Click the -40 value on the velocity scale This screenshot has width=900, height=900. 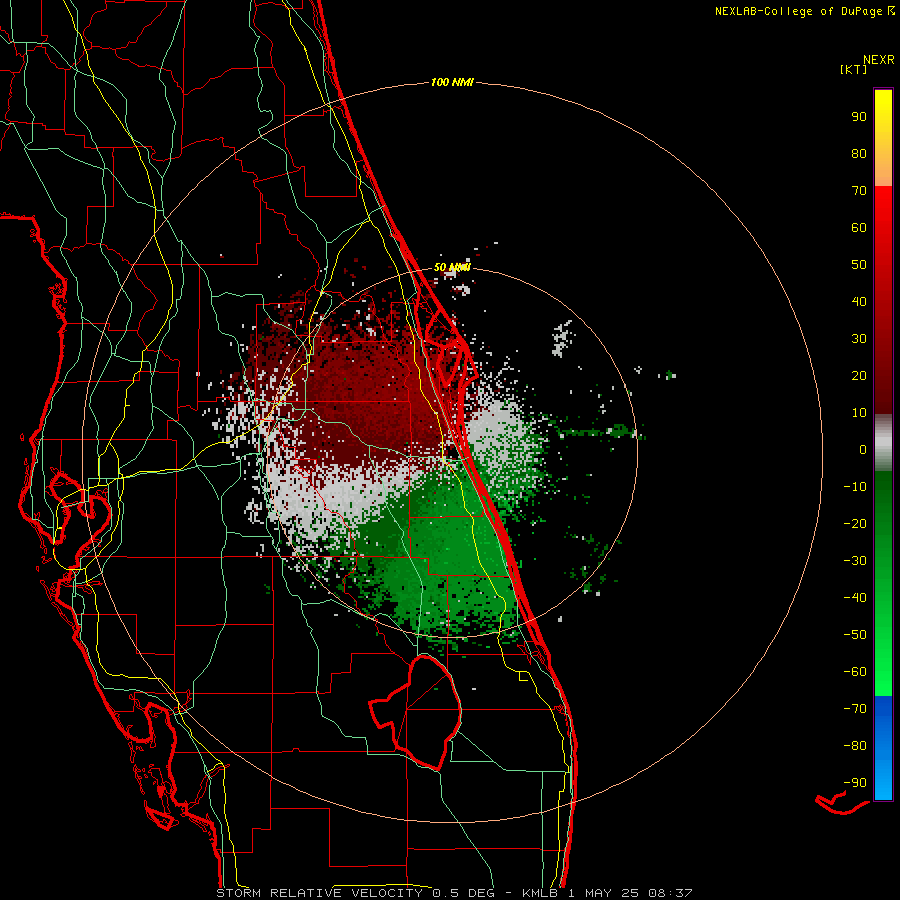[x=855, y=598]
